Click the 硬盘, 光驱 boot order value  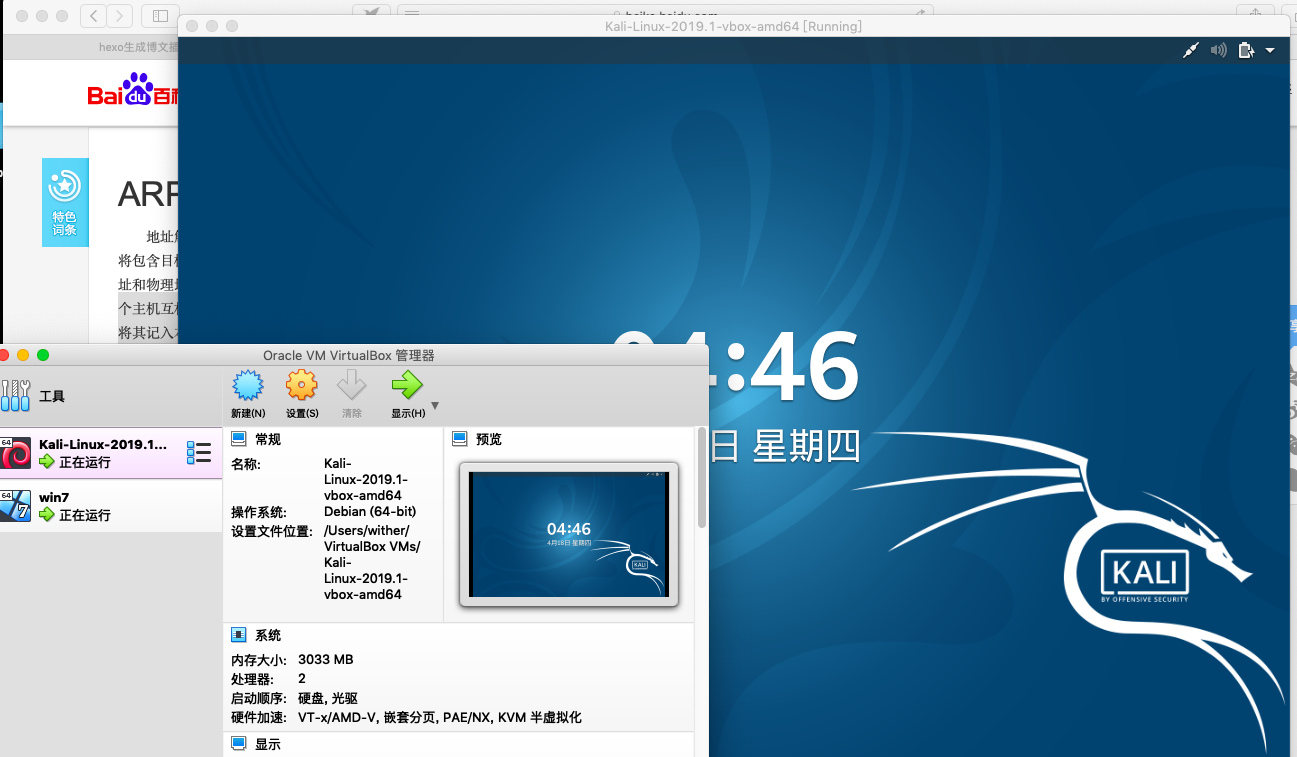tap(328, 698)
